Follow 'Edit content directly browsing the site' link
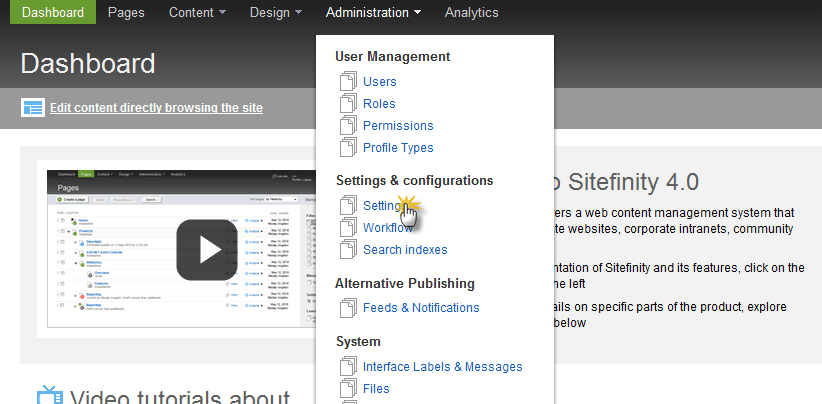Viewport: 822px width, 404px height. 156,108
